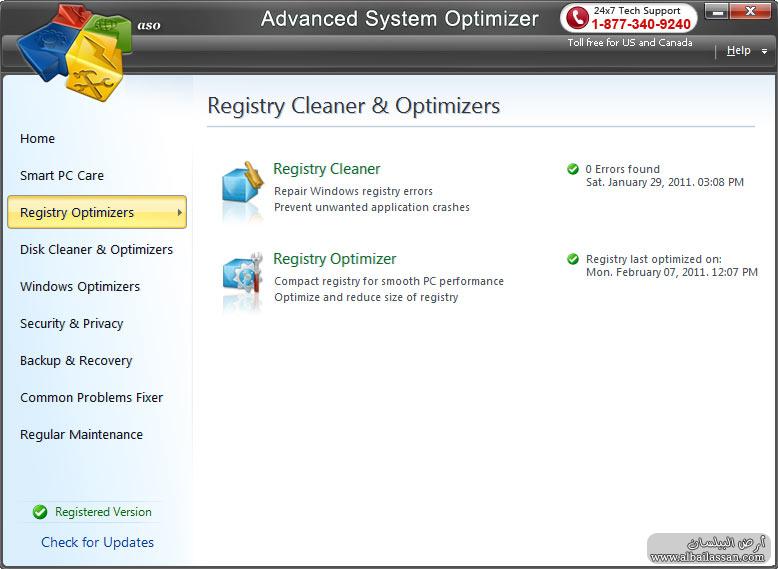Select Smart PC Care in sidebar

pyautogui.click(x=62, y=176)
